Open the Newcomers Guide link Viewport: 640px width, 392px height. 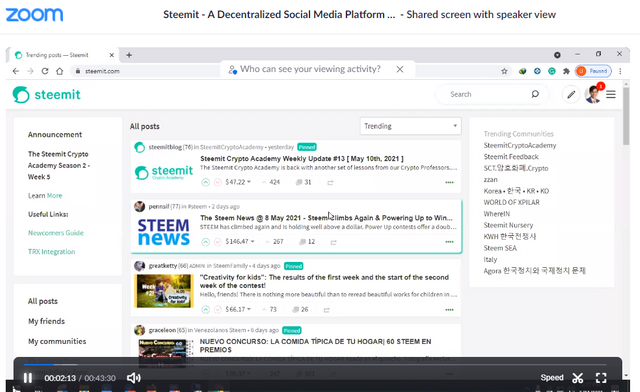pyautogui.click(x=56, y=233)
